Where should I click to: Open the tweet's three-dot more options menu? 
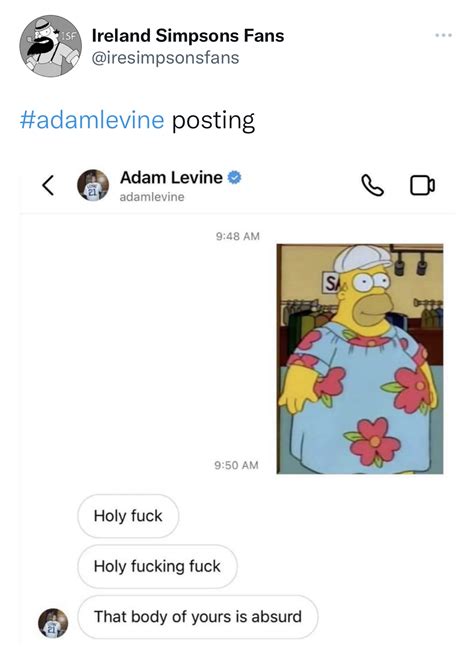point(443,35)
